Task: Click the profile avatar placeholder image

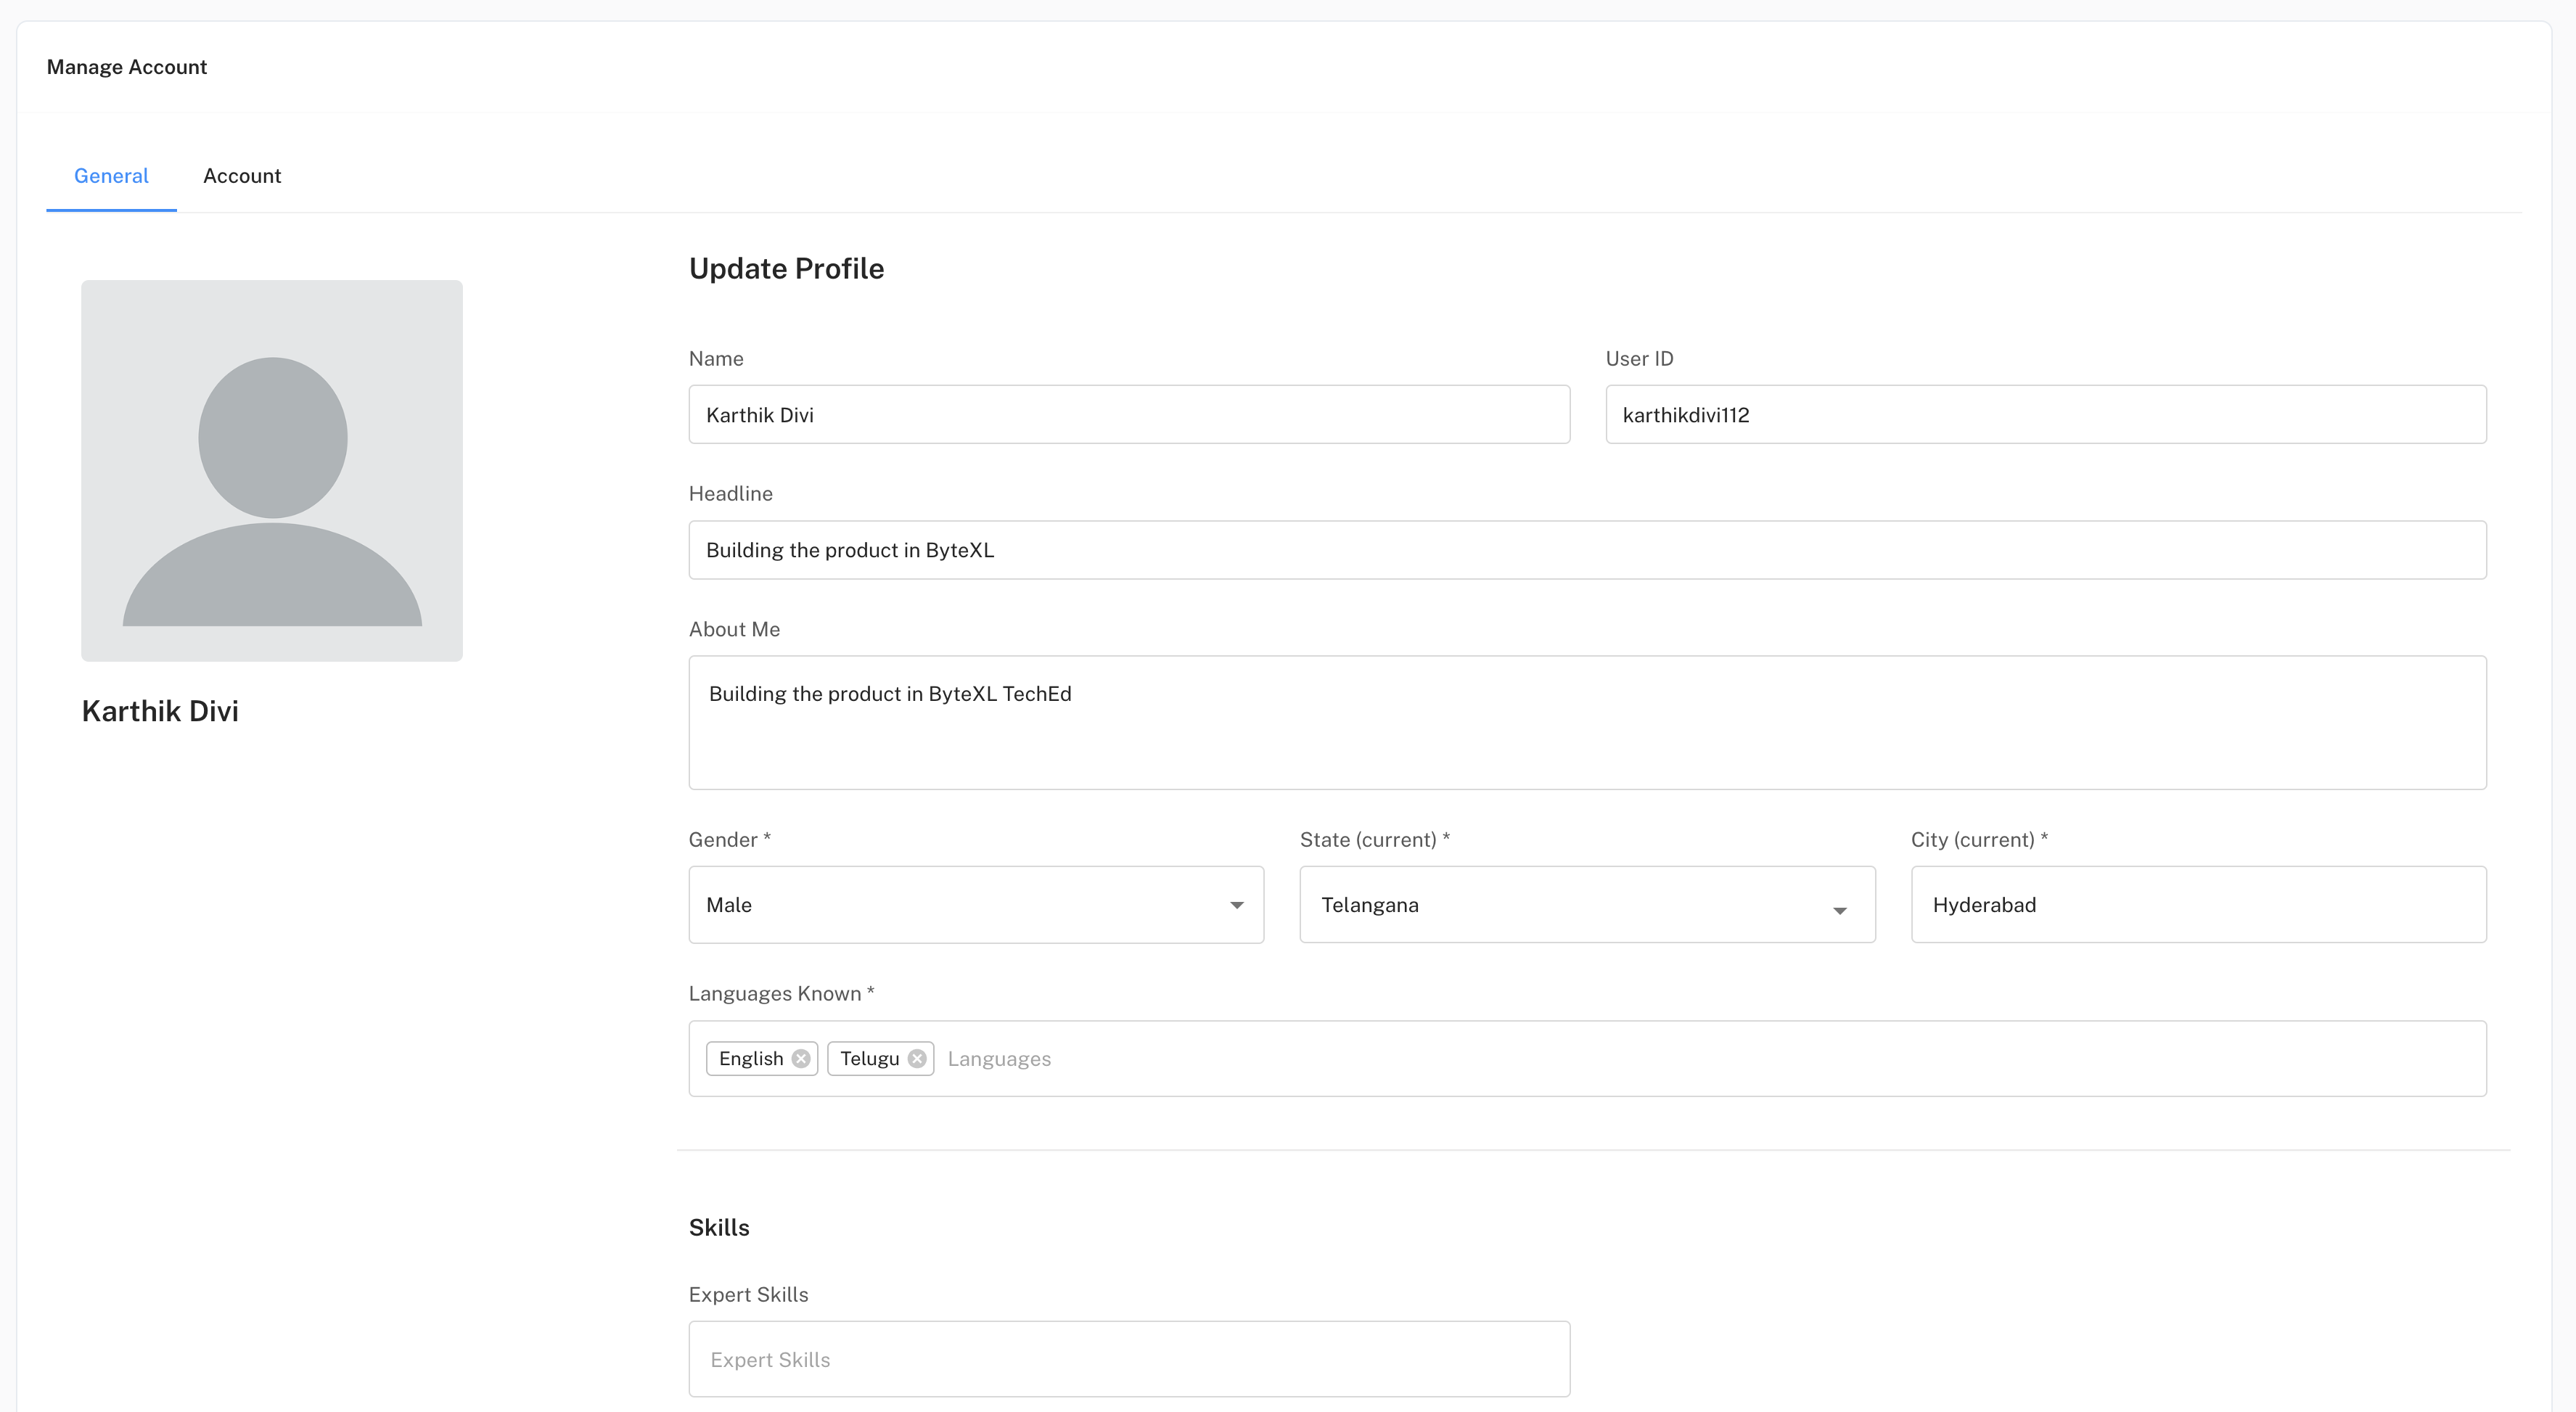Action: tap(272, 470)
